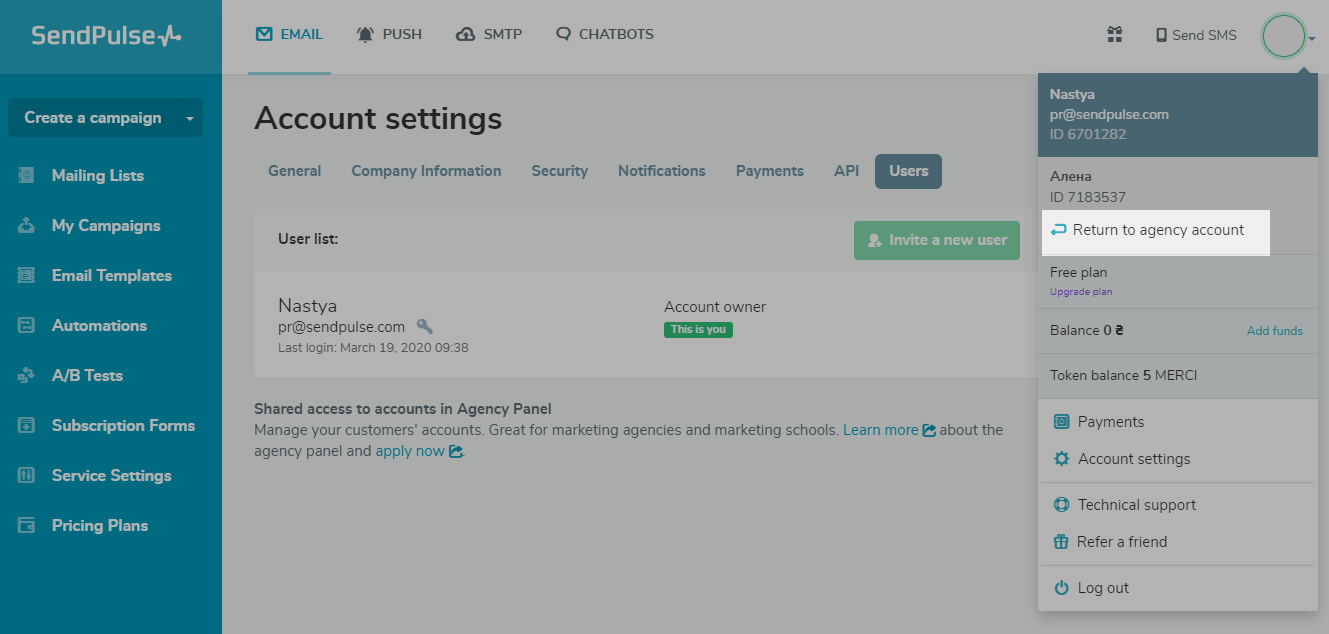Click the Add funds link

pos(1274,331)
